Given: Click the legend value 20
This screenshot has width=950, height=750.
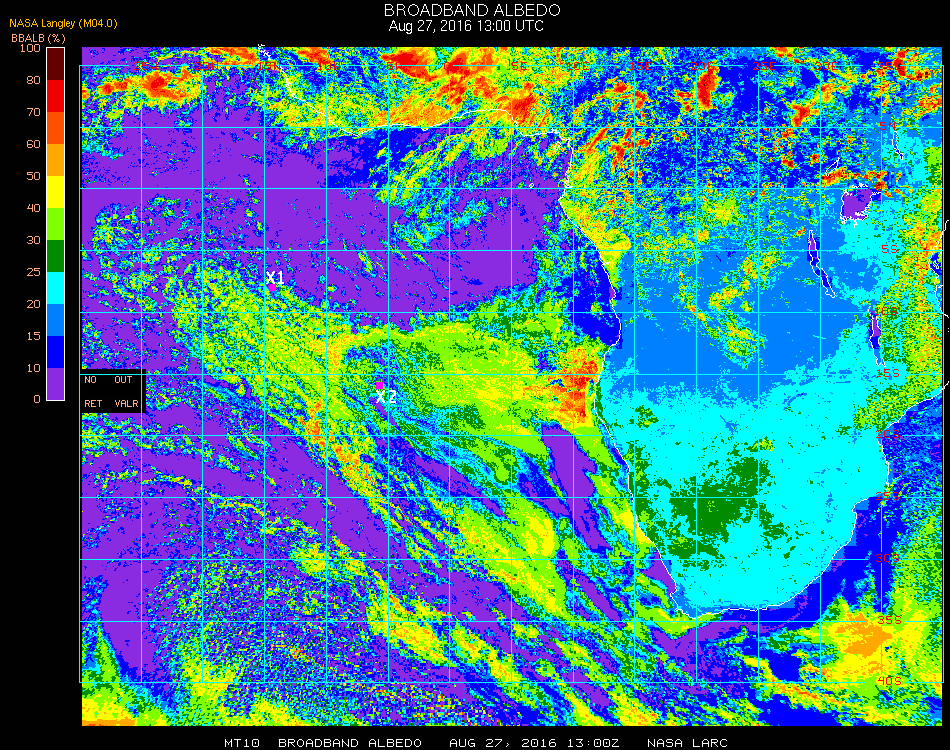Looking at the screenshot, I should pos(33,304).
